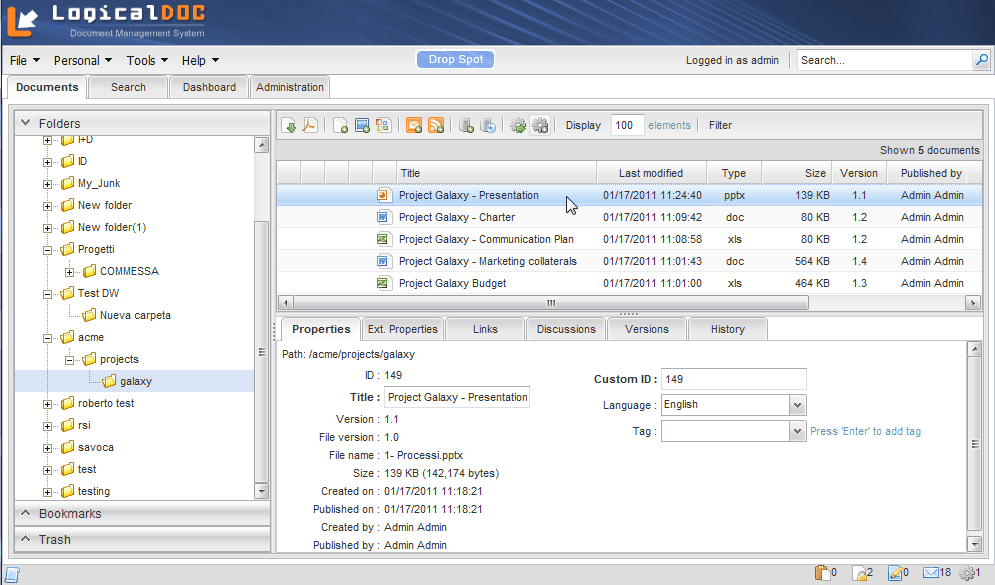Click the locked documents icon showing 2
The width and height of the screenshot is (995, 585).
point(860,573)
